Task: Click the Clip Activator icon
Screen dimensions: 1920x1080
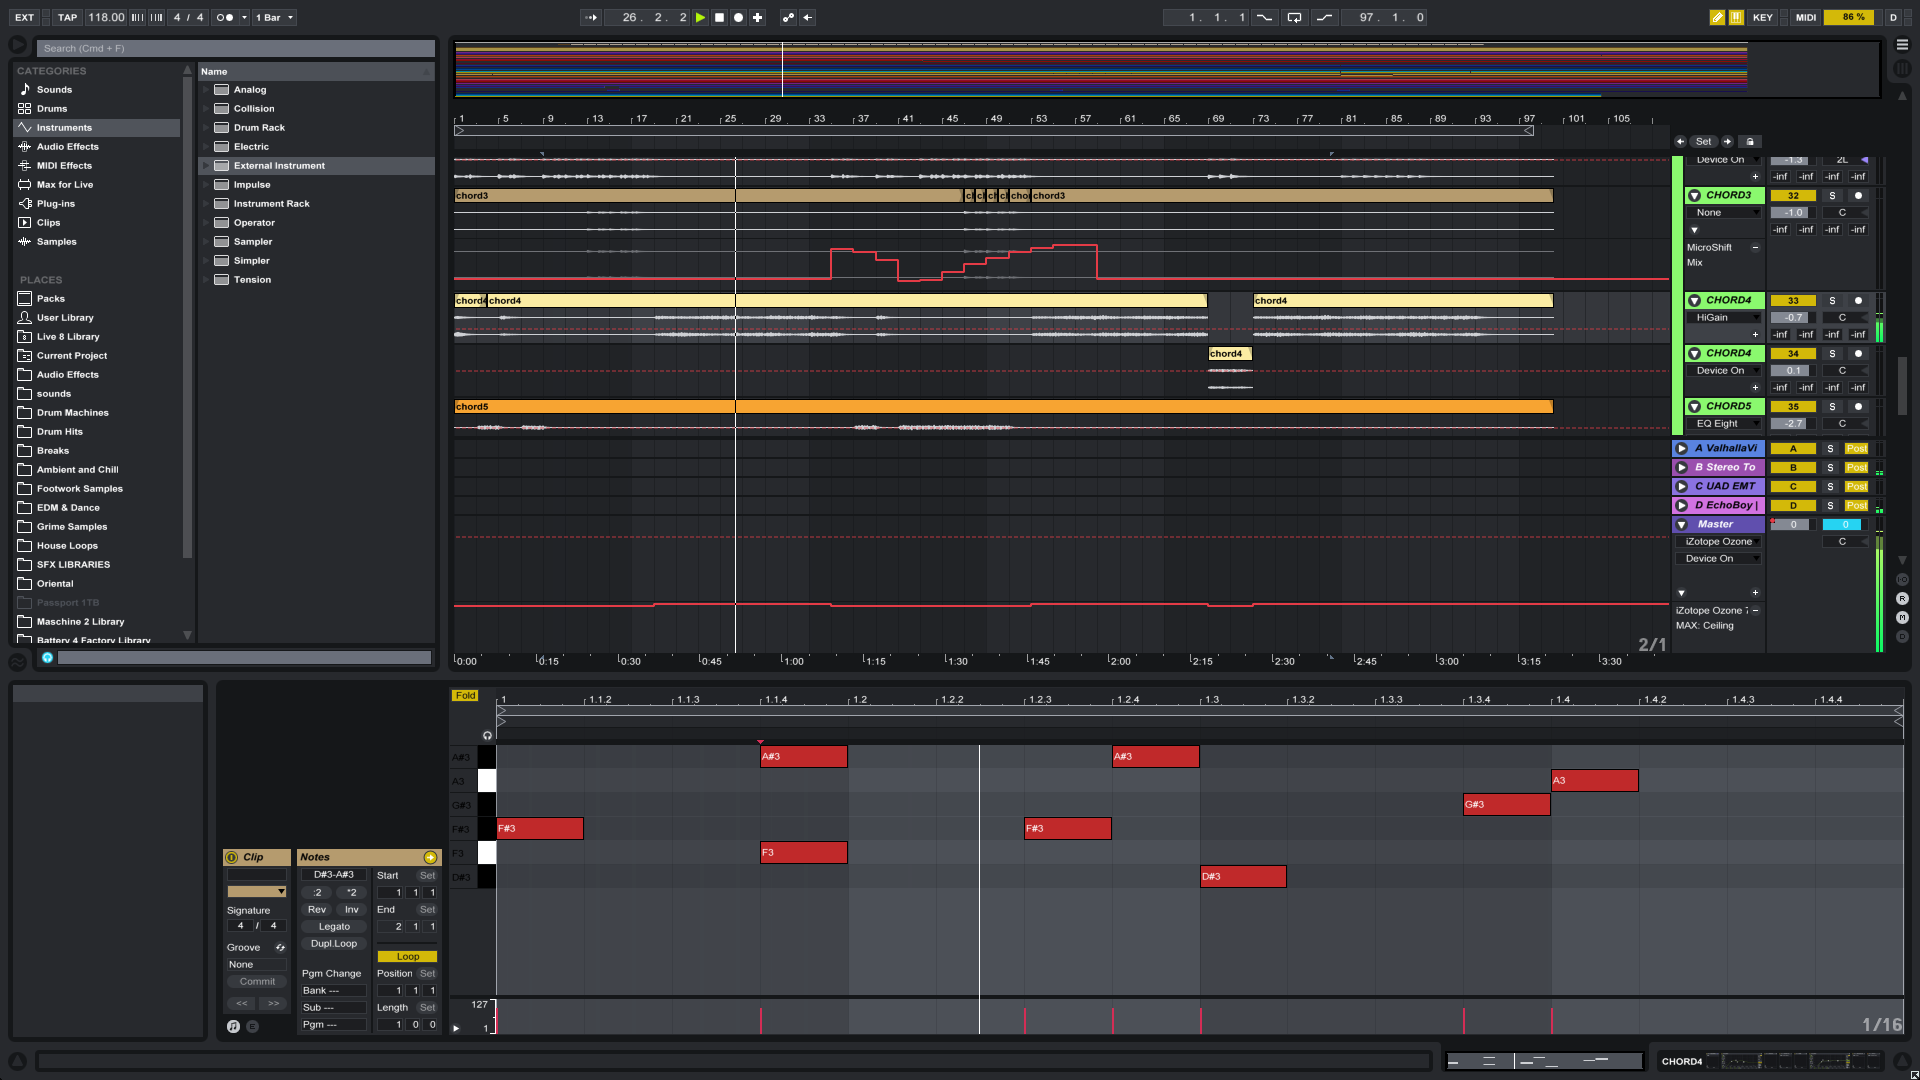Action: (232, 857)
